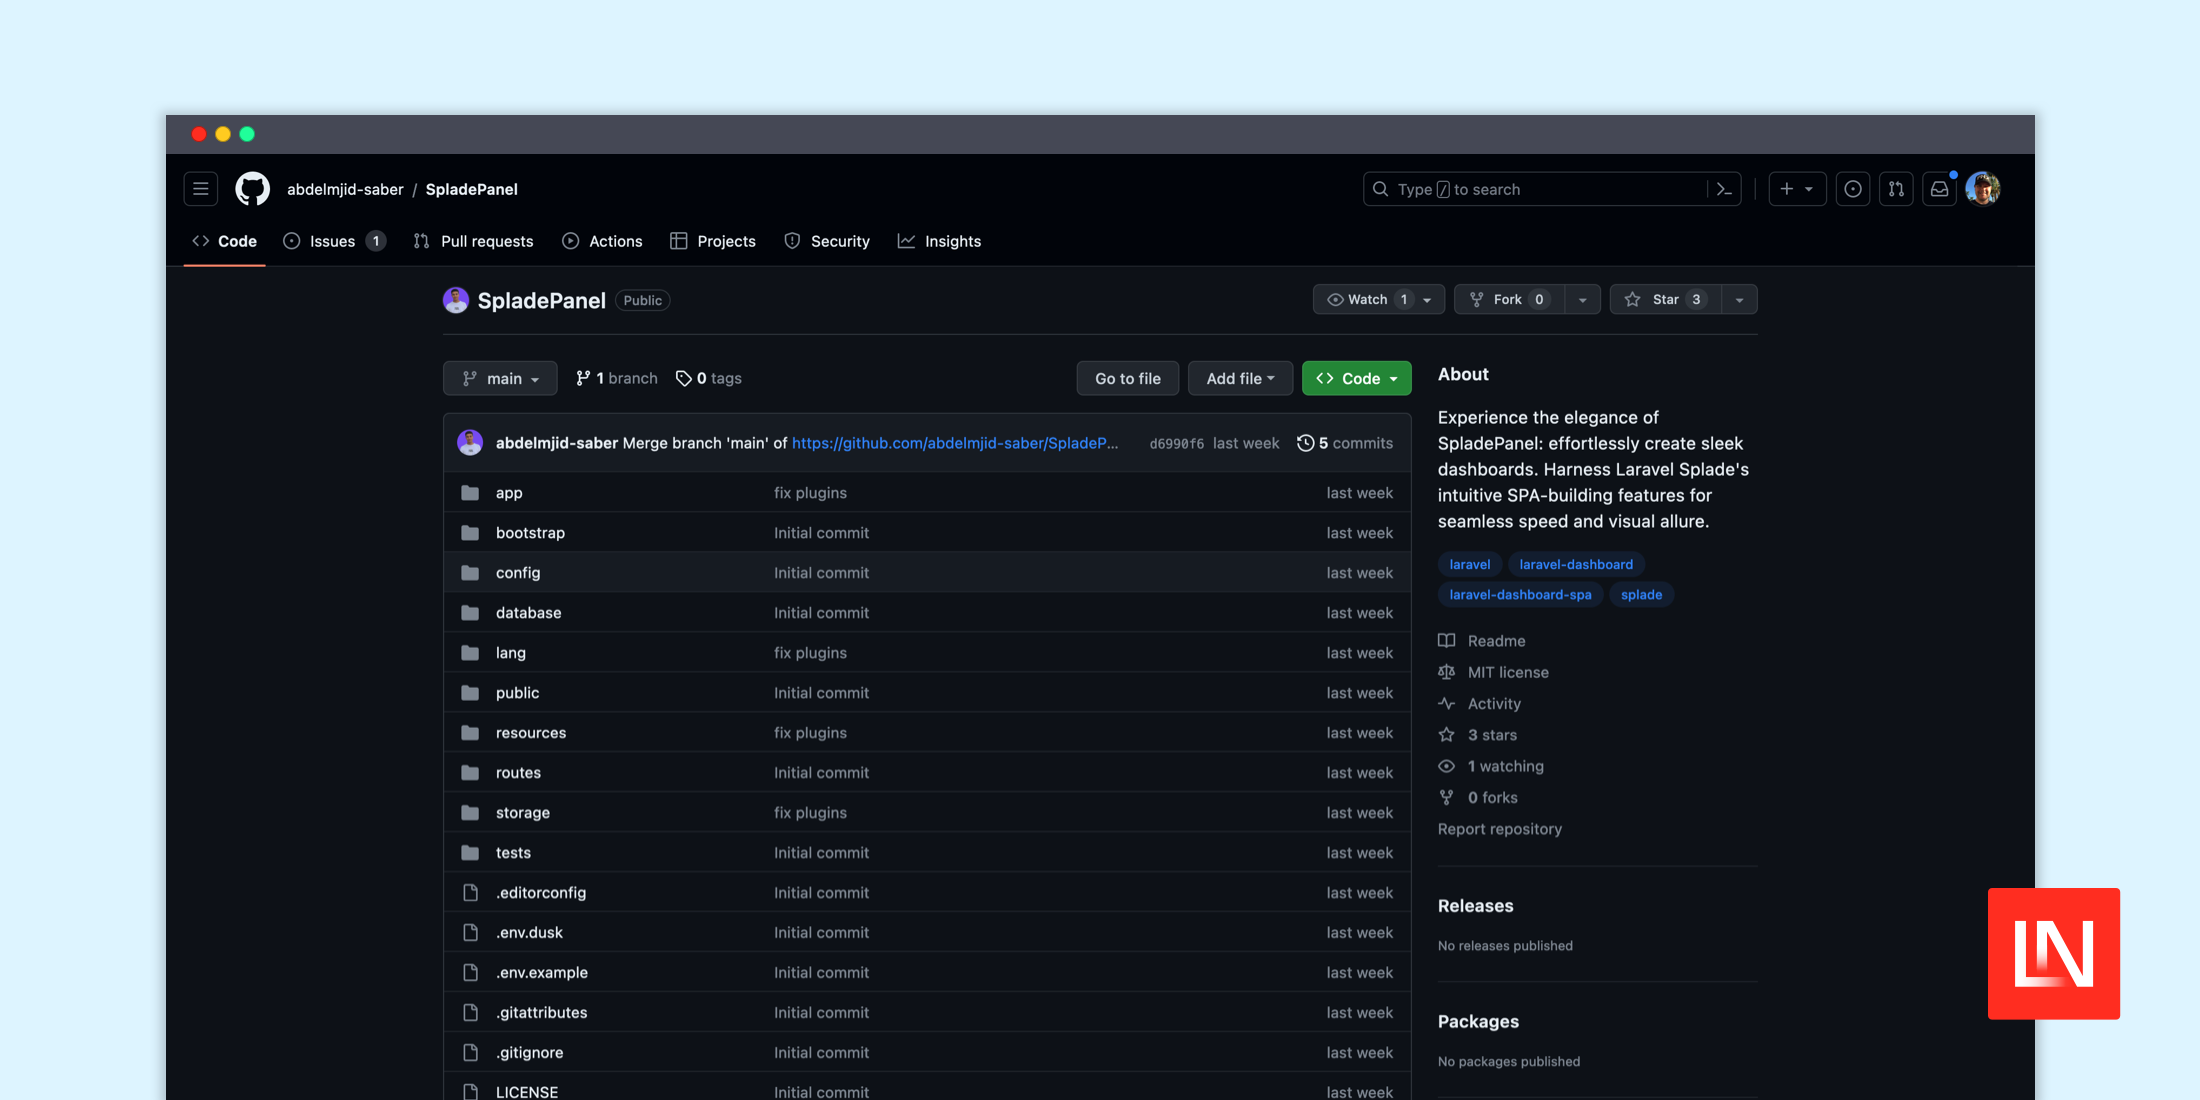Click the 1 branch link

[617, 378]
